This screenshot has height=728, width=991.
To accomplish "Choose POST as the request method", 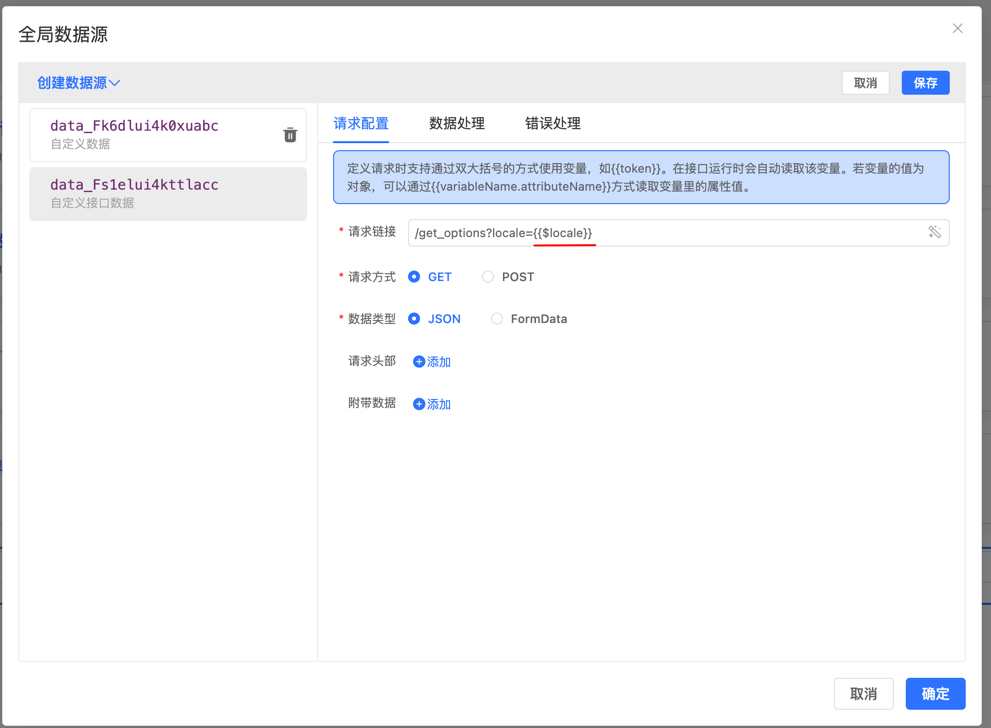I will click(x=488, y=277).
